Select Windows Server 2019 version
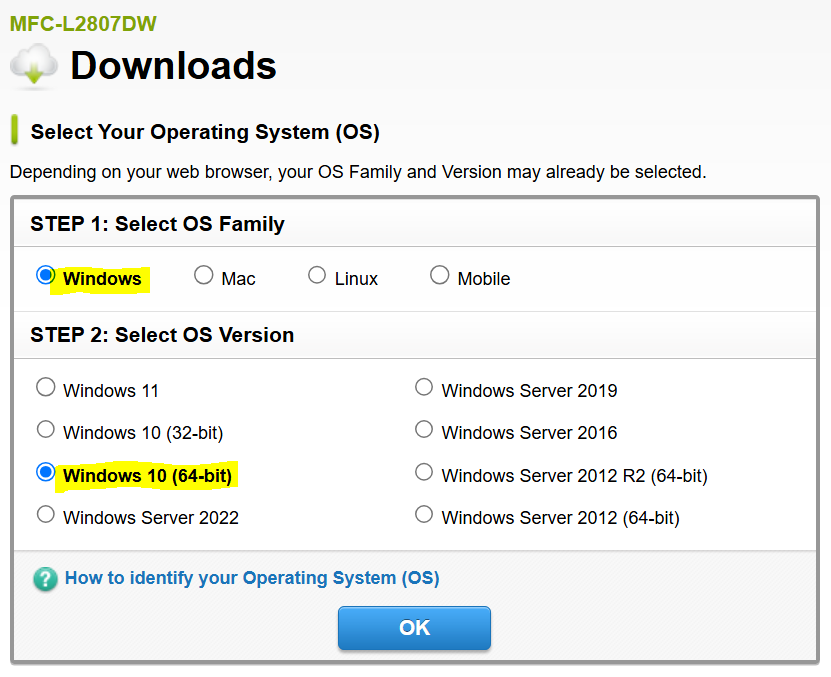This screenshot has height=677, width=831. (424, 387)
